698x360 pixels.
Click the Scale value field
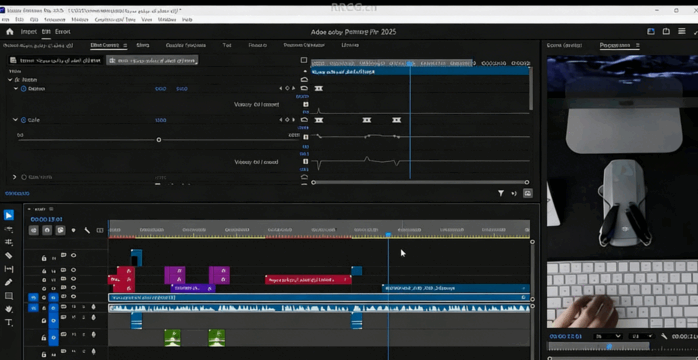pyautogui.click(x=160, y=120)
